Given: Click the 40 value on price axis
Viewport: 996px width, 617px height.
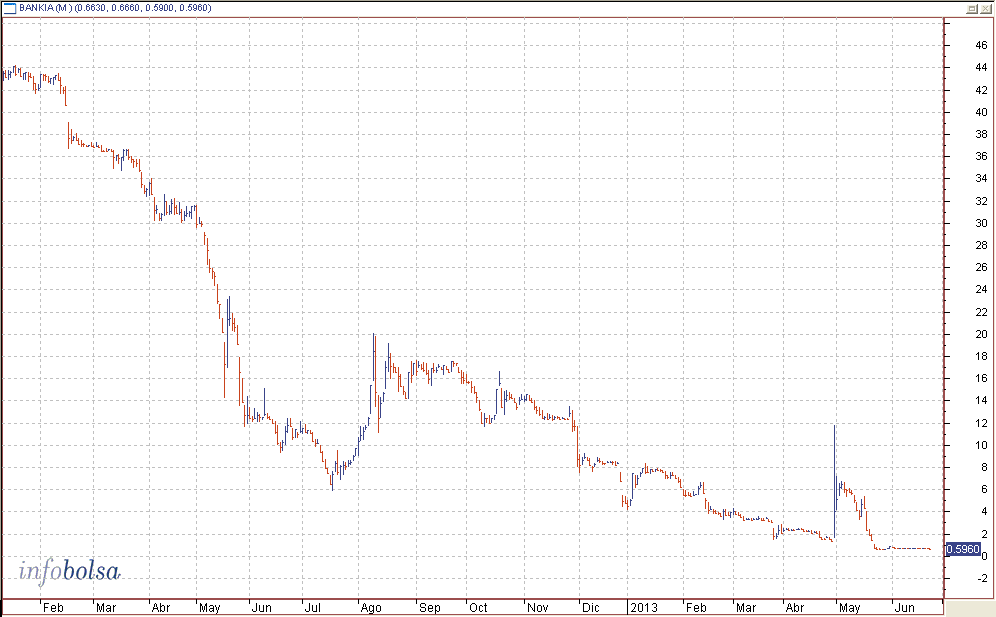Looking at the screenshot, I should (x=981, y=112).
